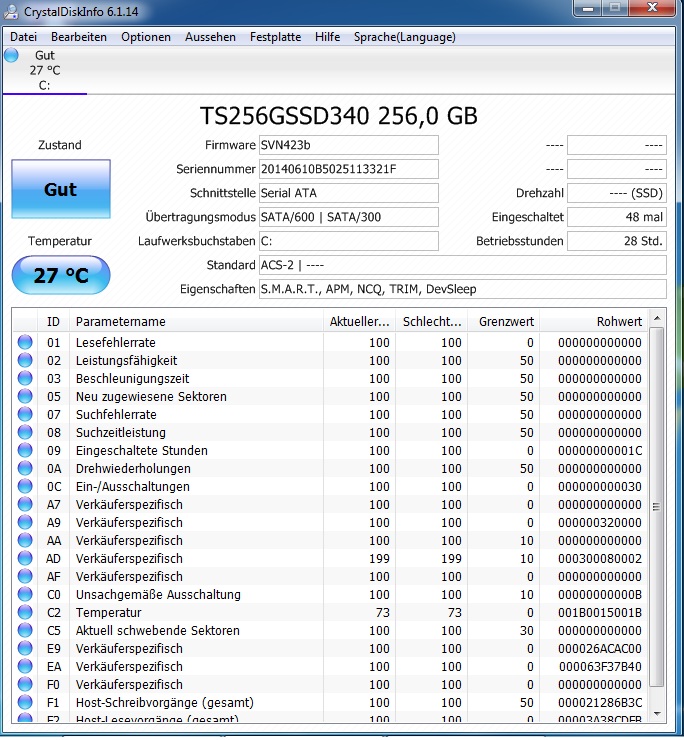Click the Aktueller column header

tap(360, 321)
